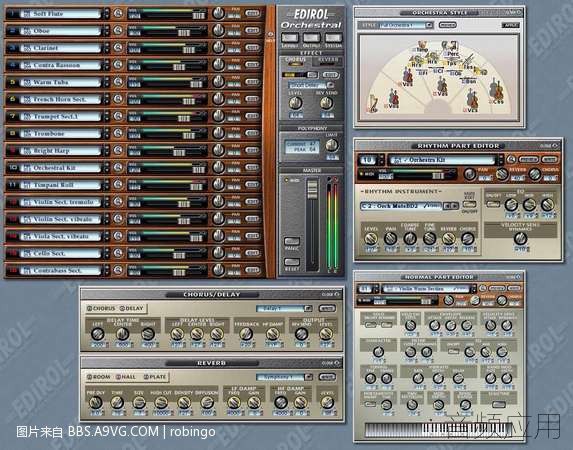Select the Delay radio in Chorus/Delay panel
Image resolution: width=573 pixels, height=450 pixels.
(x=132, y=309)
